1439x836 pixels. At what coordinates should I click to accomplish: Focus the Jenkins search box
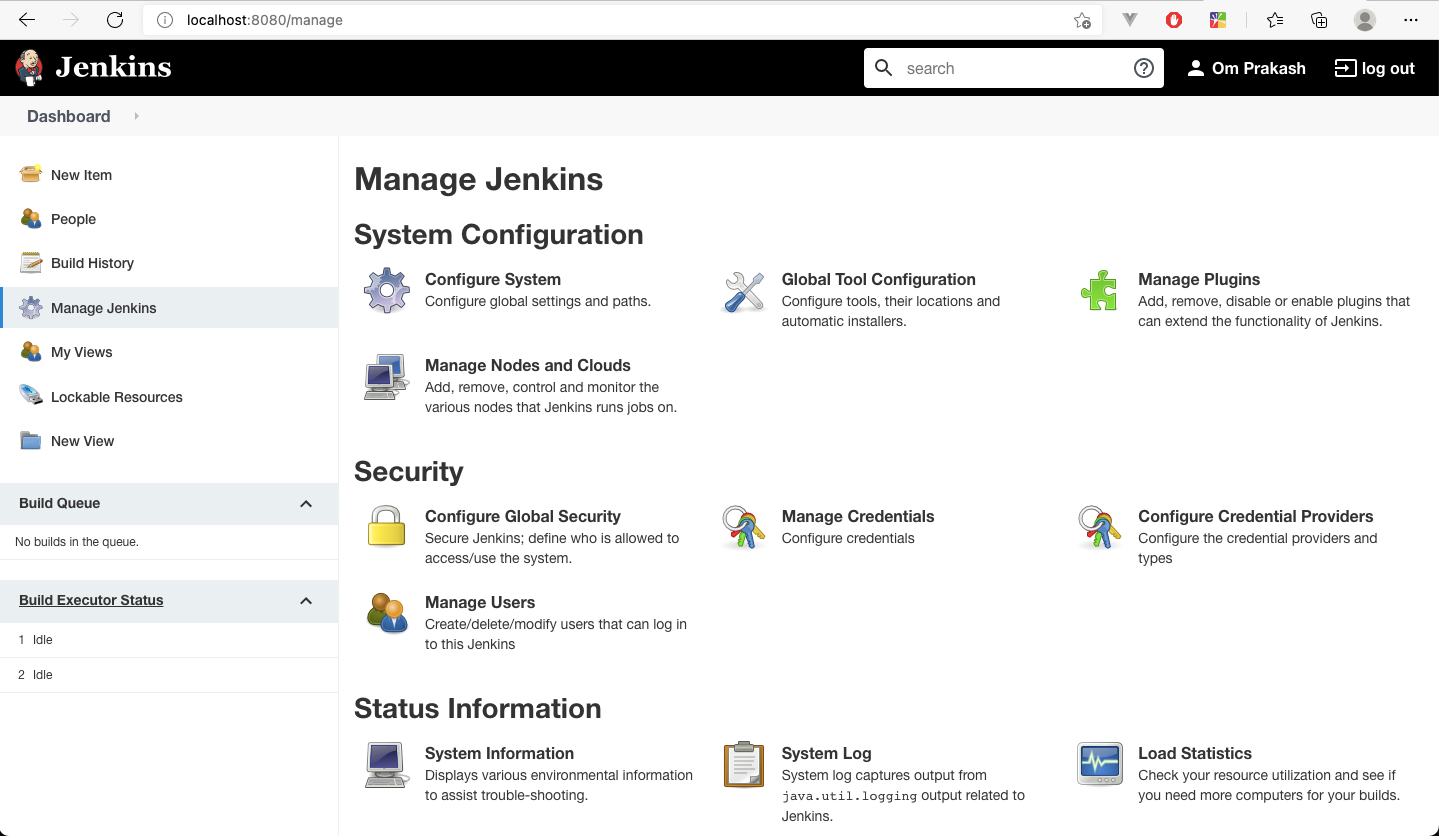coord(1014,68)
